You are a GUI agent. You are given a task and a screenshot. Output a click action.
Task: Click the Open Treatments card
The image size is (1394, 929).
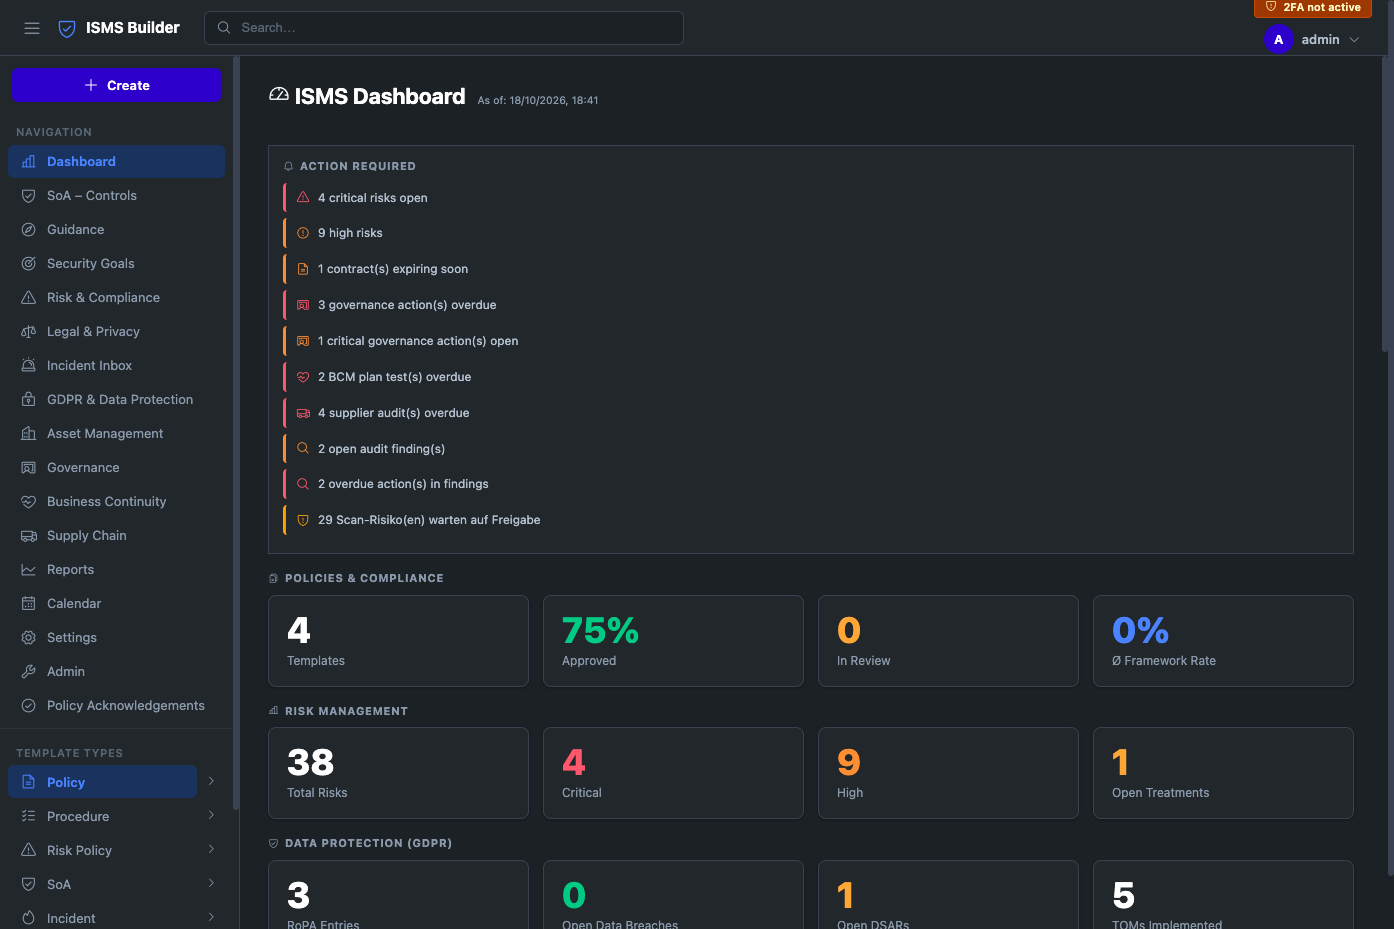tap(1223, 773)
